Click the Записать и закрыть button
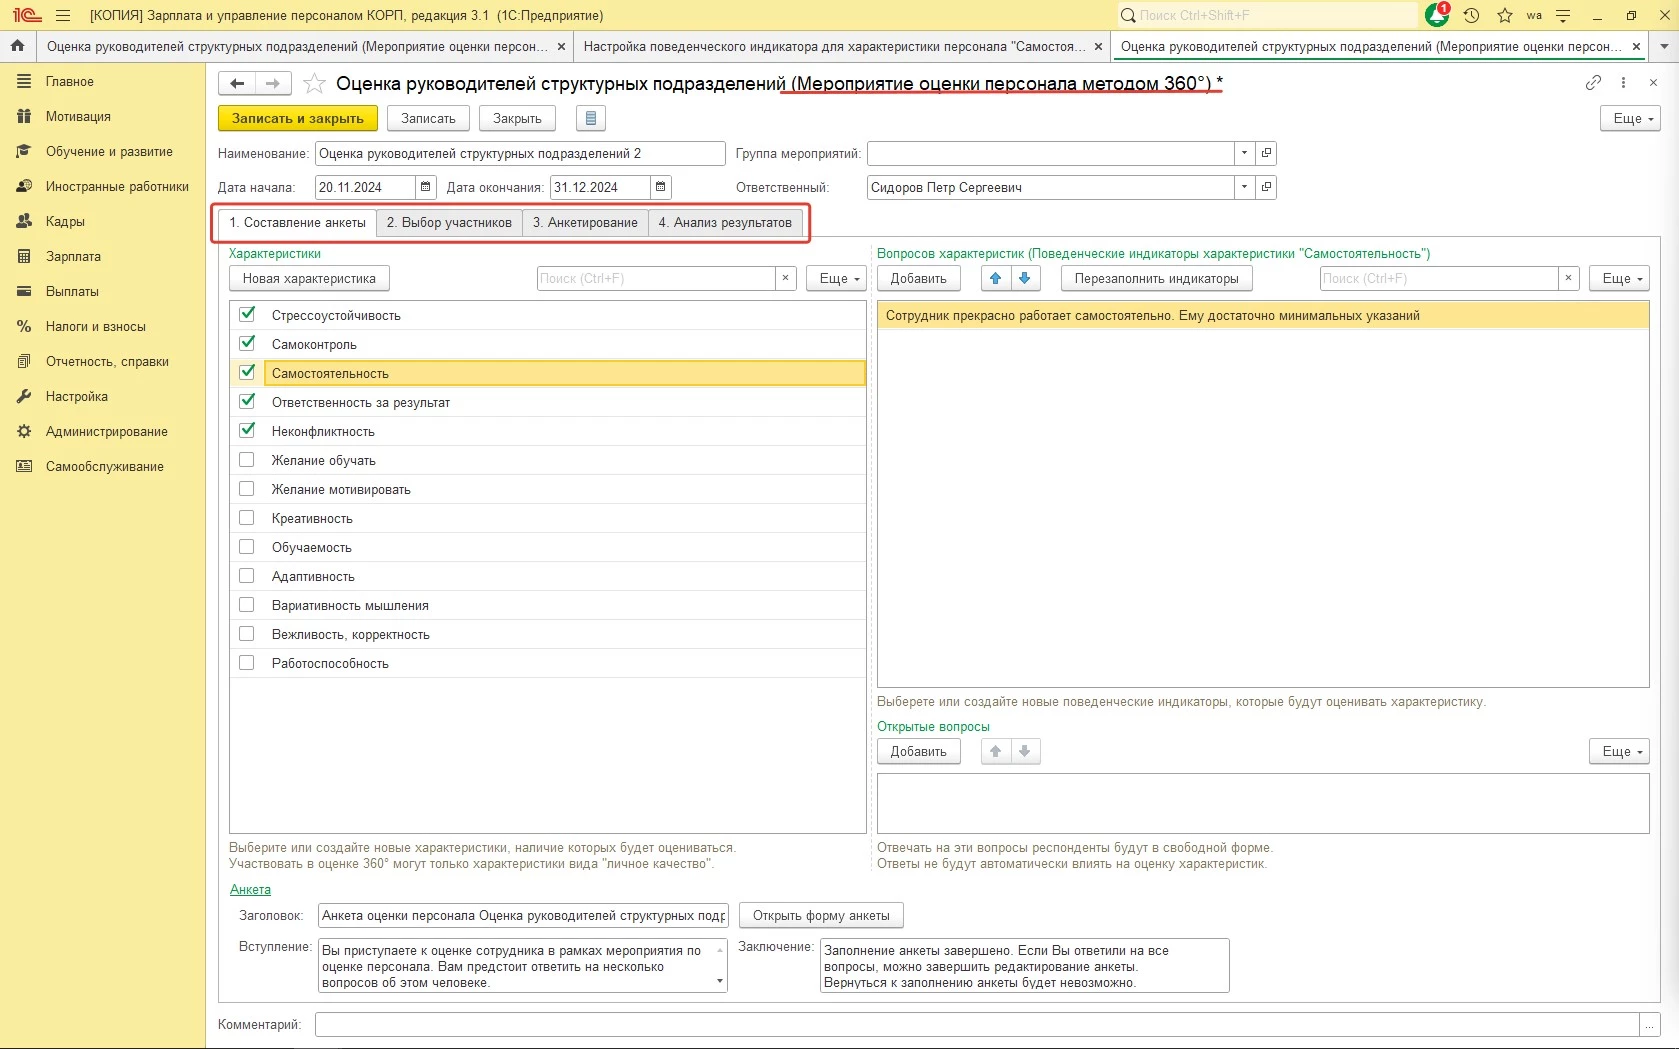This screenshot has height=1049, width=1679. 298,118
